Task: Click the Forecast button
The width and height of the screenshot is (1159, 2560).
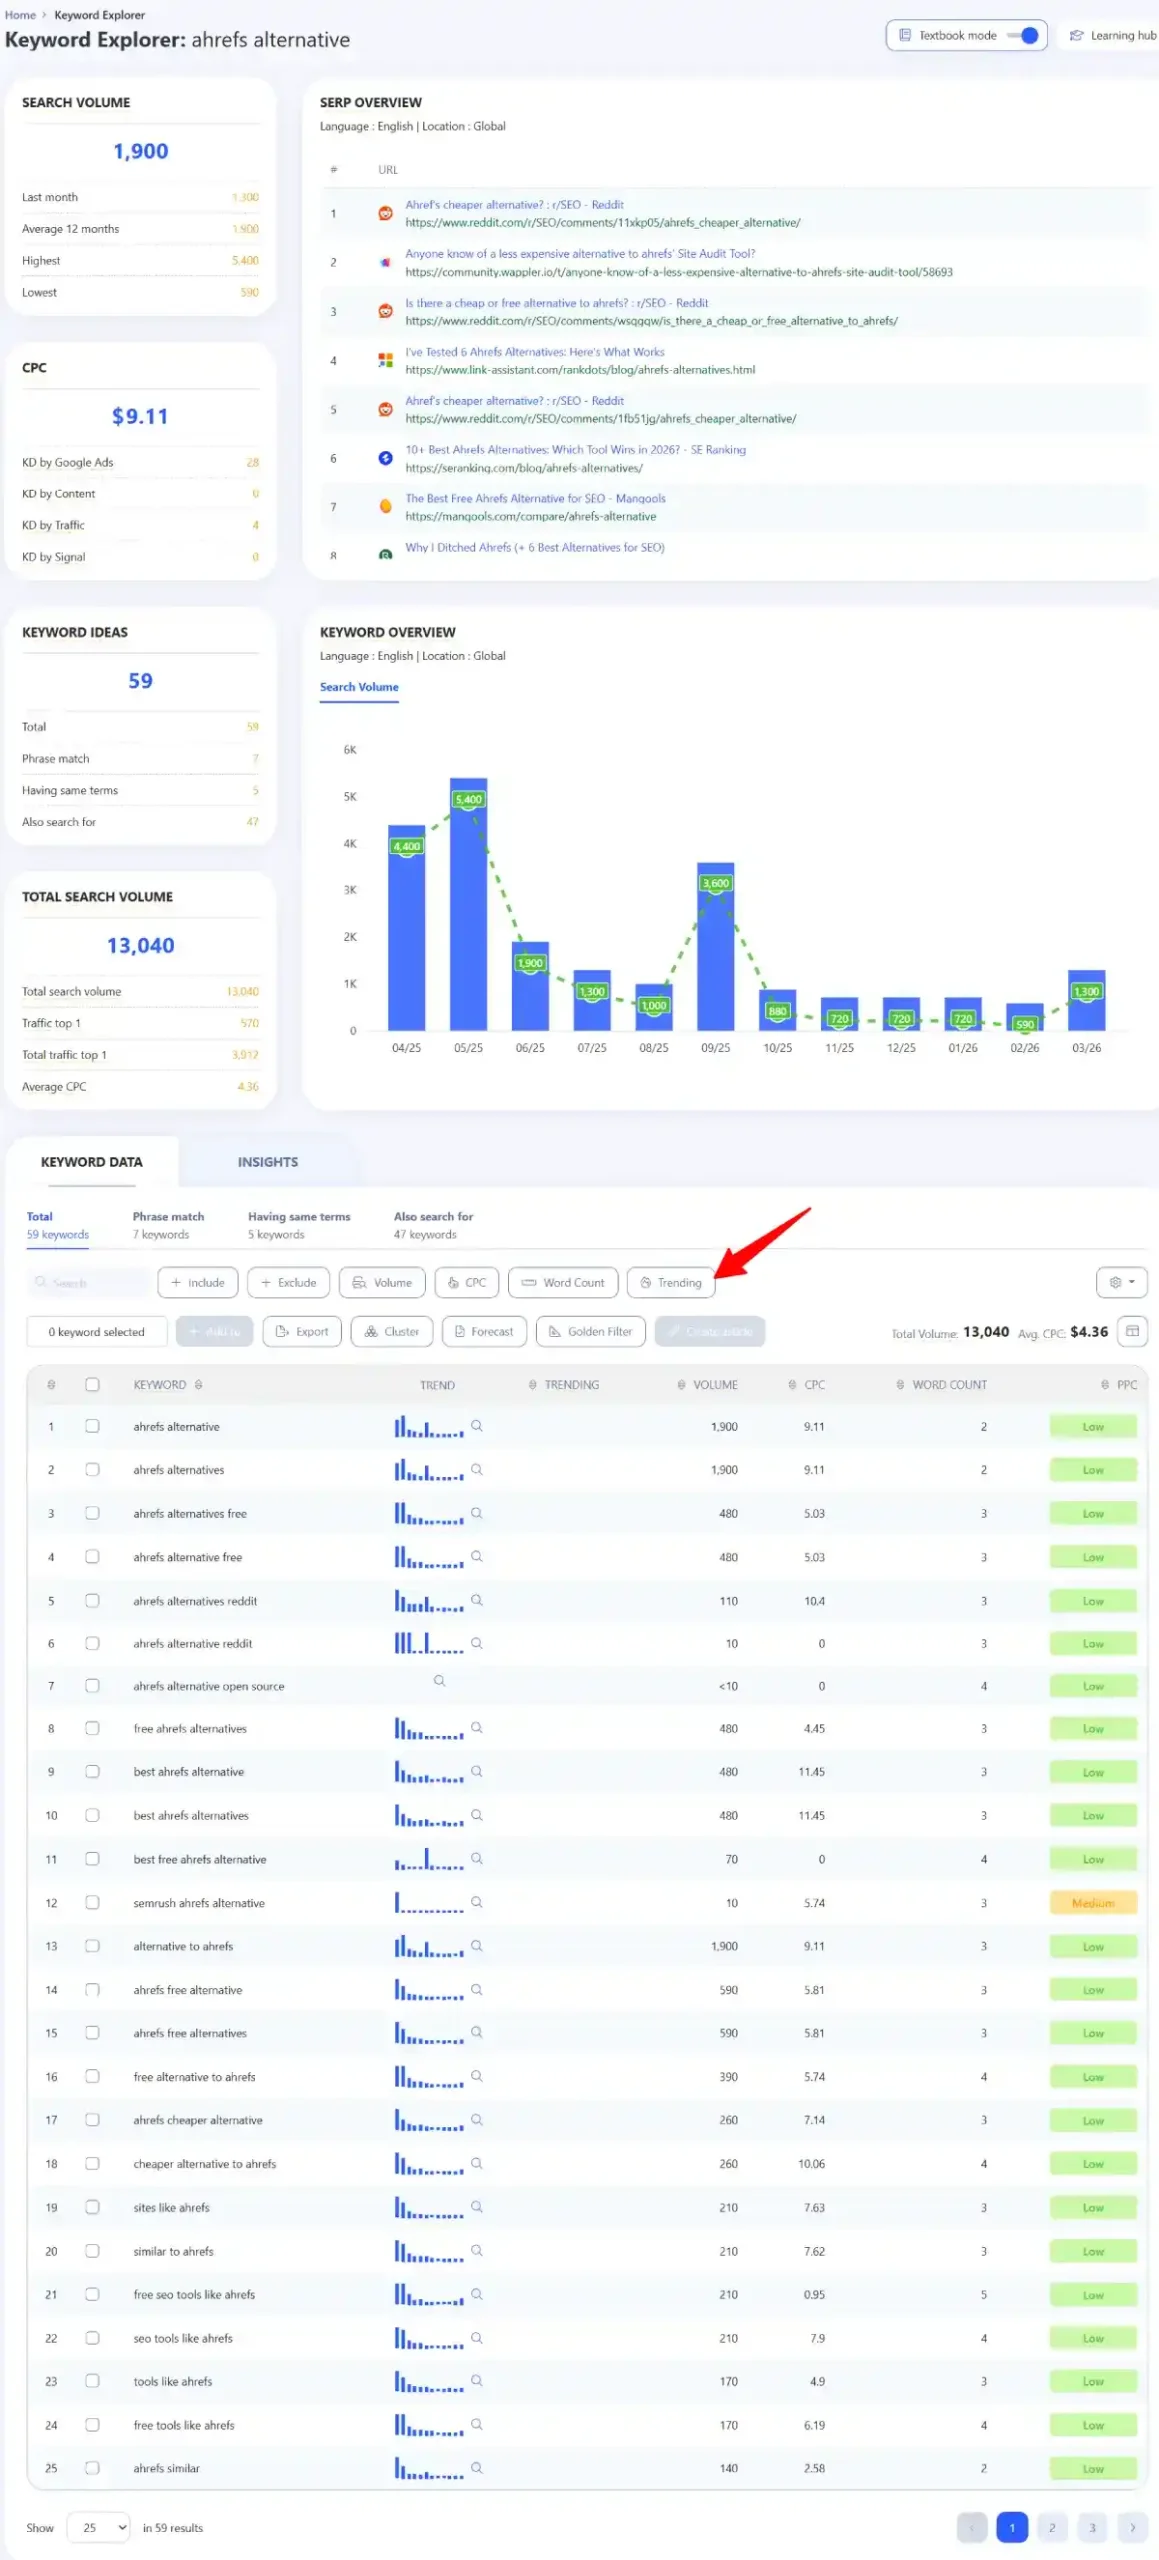Action: point(484,1331)
